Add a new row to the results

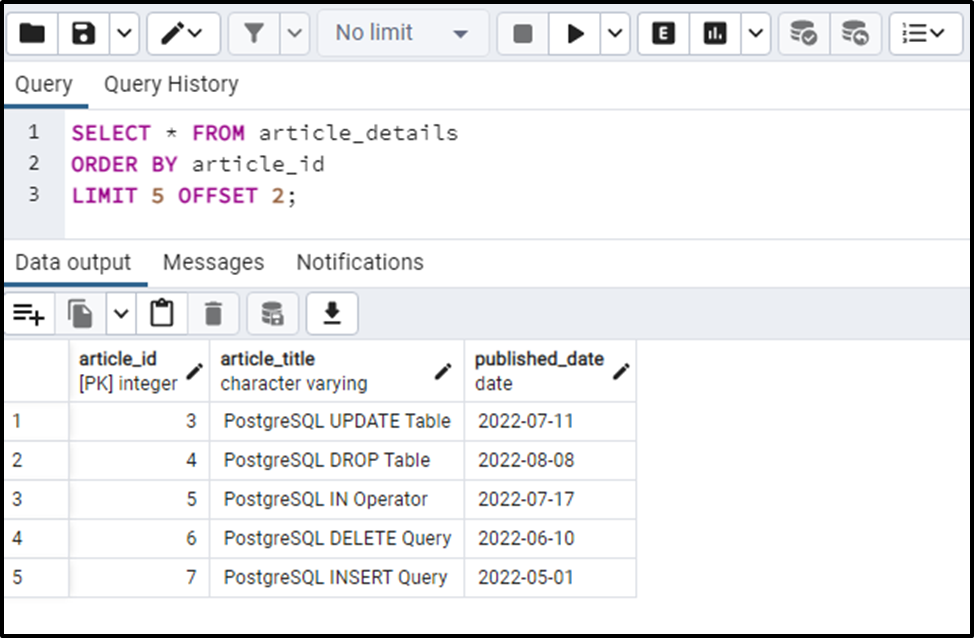(x=30, y=313)
